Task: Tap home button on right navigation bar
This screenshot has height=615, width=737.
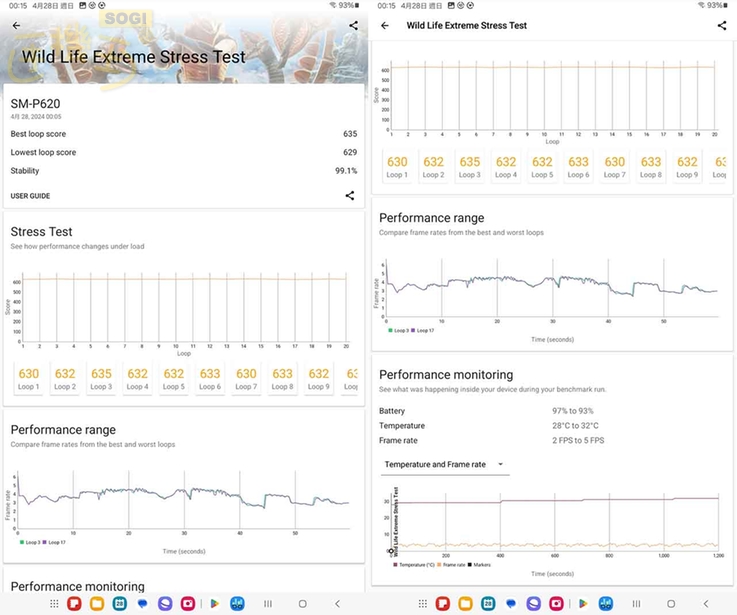Action: (671, 603)
